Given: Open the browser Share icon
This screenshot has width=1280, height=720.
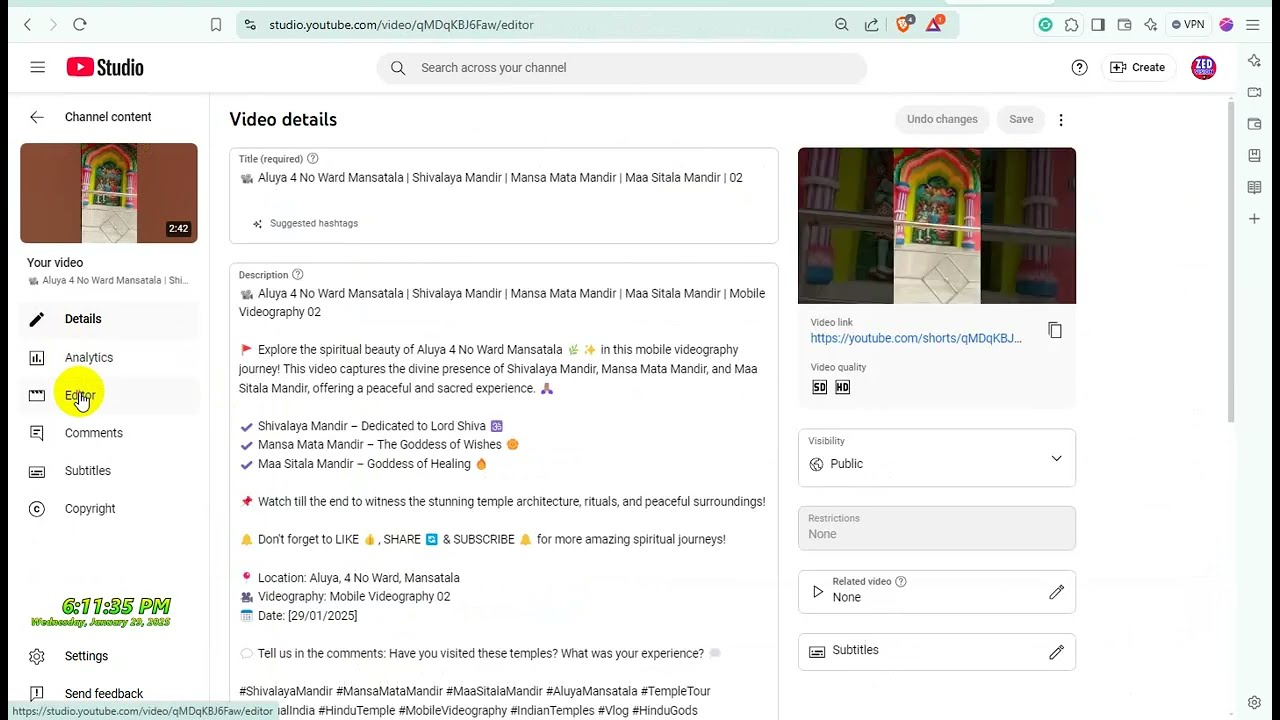Looking at the screenshot, I should pos(872,24).
